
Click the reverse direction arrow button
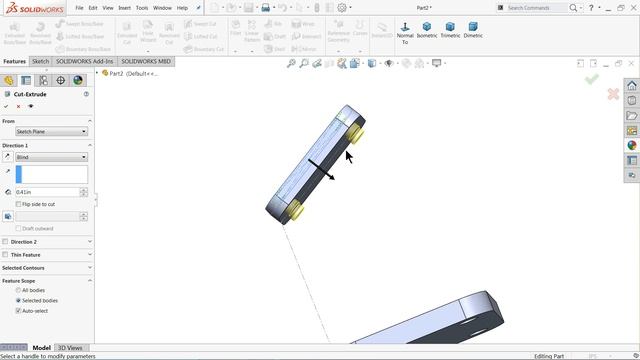point(7,157)
